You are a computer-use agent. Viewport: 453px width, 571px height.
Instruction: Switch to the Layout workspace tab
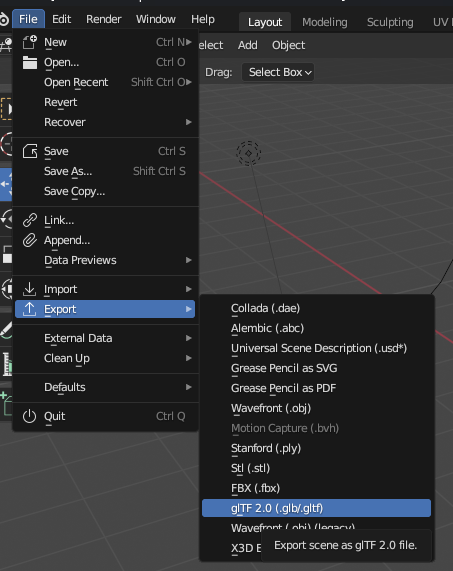pos(265,22)
